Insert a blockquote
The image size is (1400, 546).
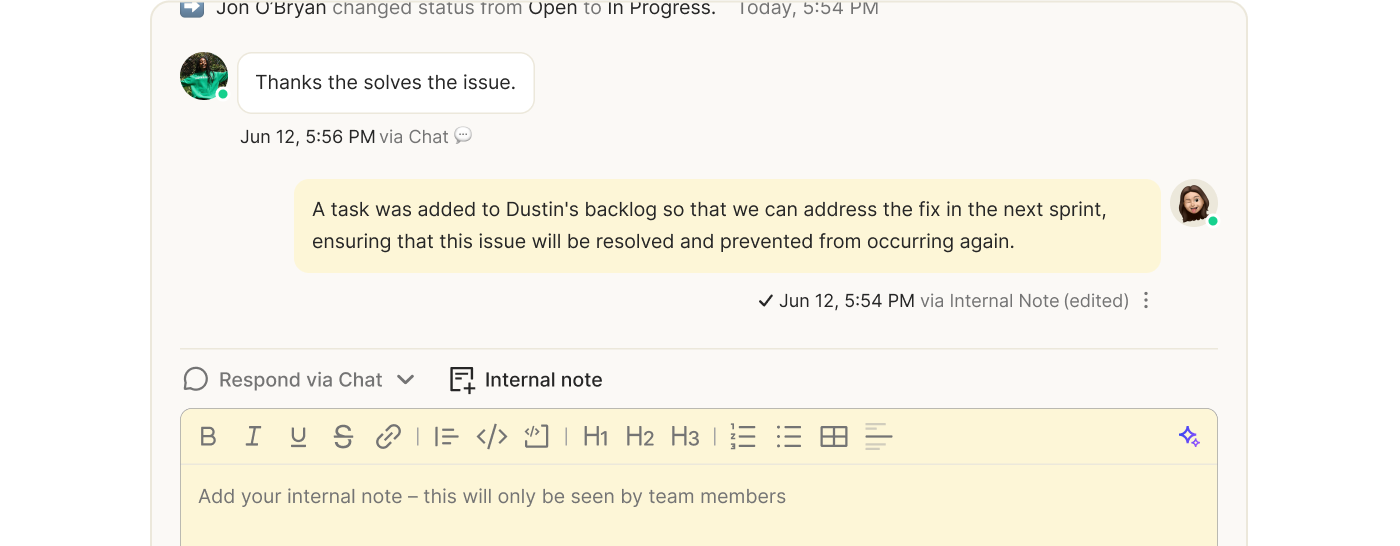pyautogui.click(x=446, y=436)
